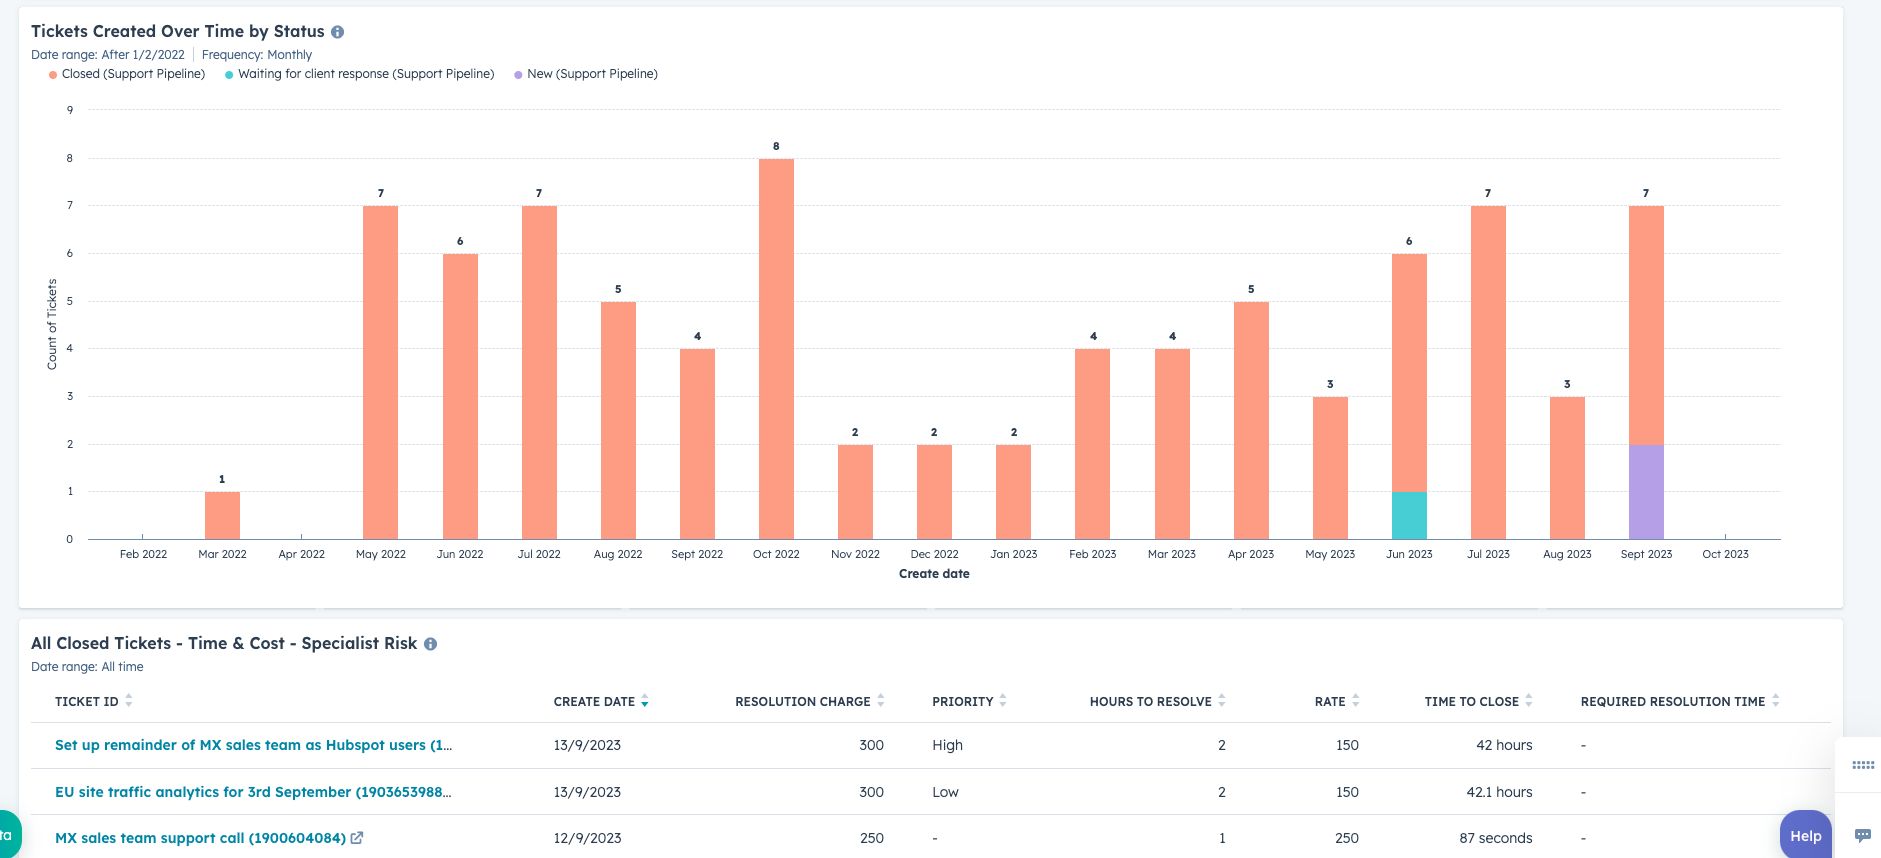
Task: Toggle New (Support Pipeline) legend series
Action: [x=586, y=74]
